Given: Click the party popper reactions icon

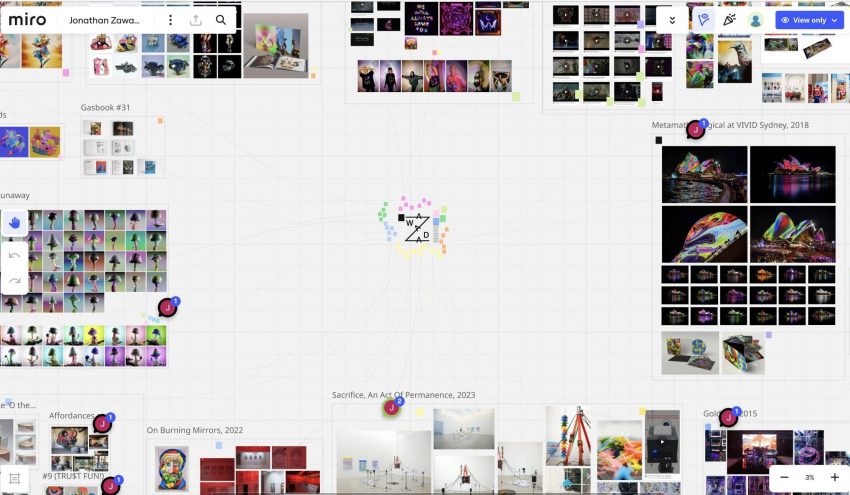Looking at the screenshot, I should [x=729, y=20].
